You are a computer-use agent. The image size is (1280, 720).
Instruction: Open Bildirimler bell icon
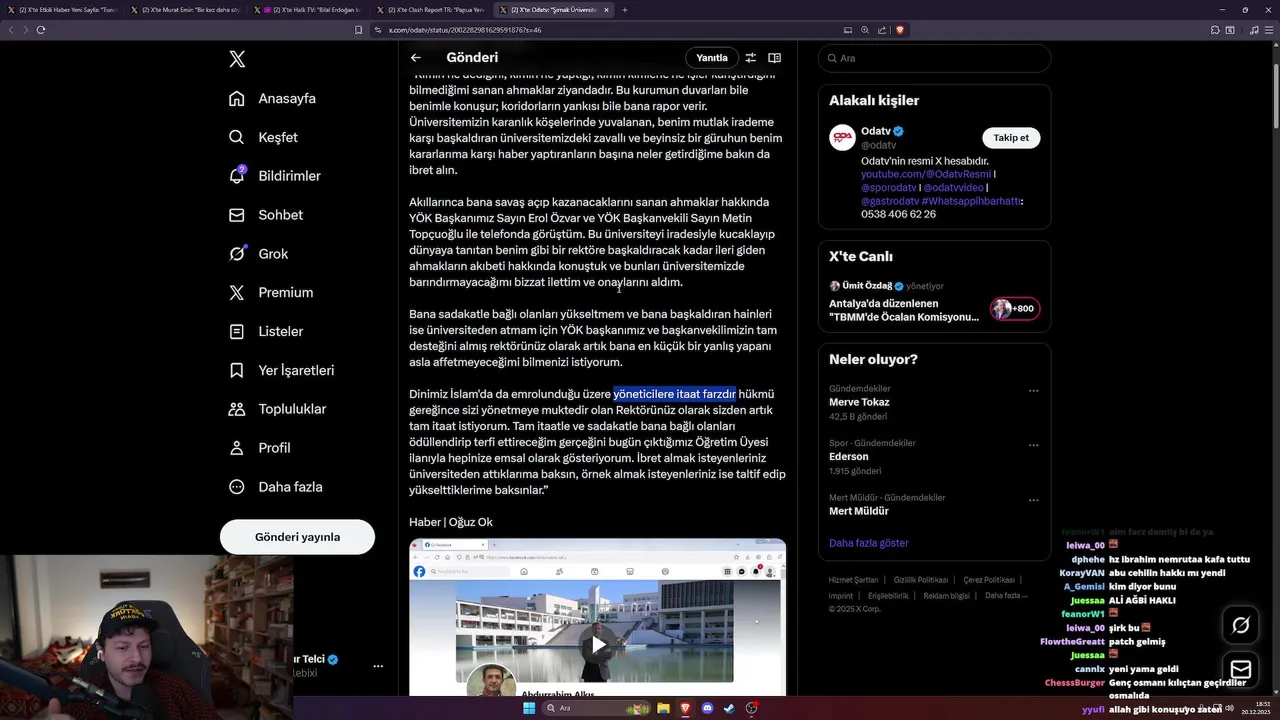tap(237, 175)
